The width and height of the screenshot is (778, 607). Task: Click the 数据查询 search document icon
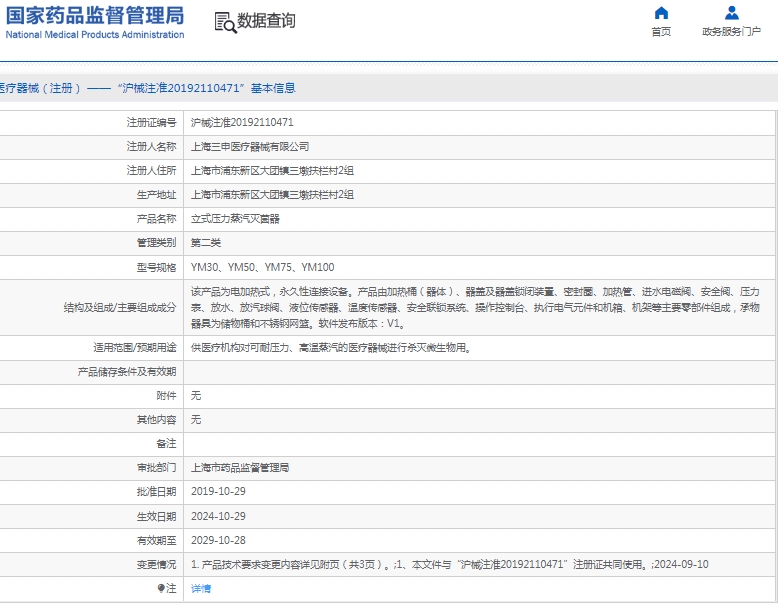pyautogui.click(x=226, y=23)
